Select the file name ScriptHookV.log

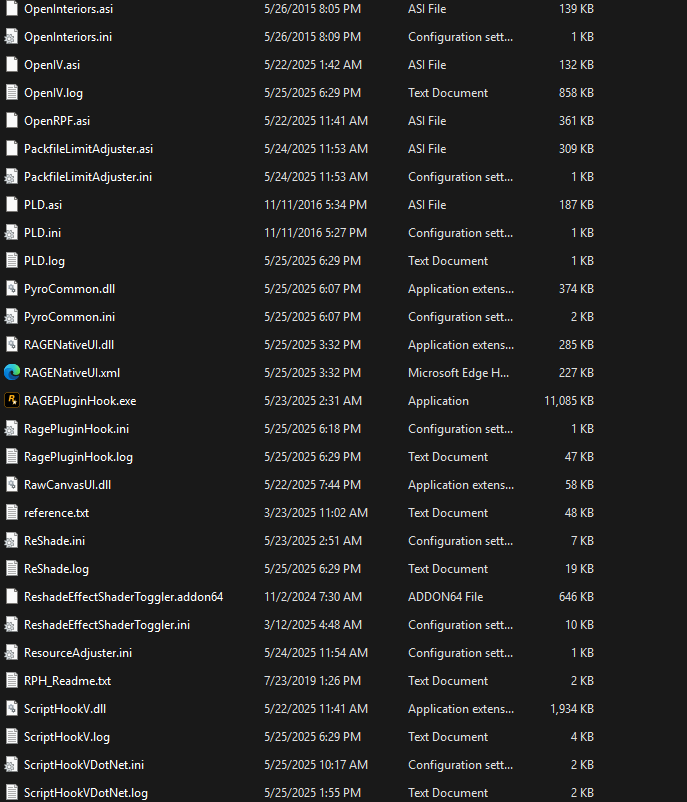(67, 737)
